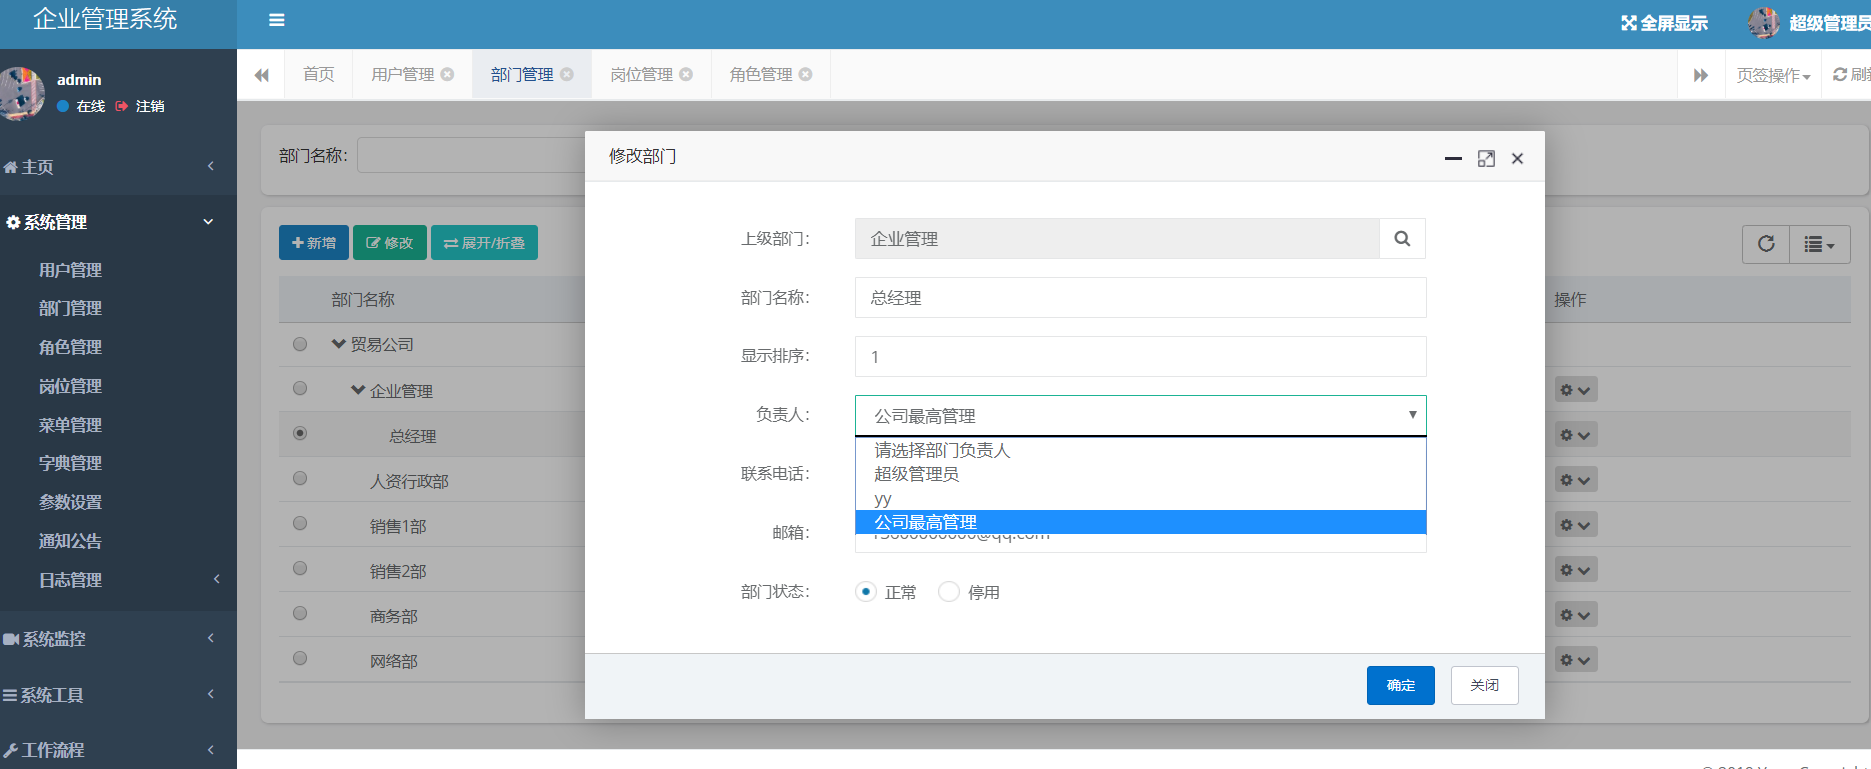This screenshot has height=769, width=1871.
Task: Expand the 日志管理 submenu
Action: (x=118, y=580)
